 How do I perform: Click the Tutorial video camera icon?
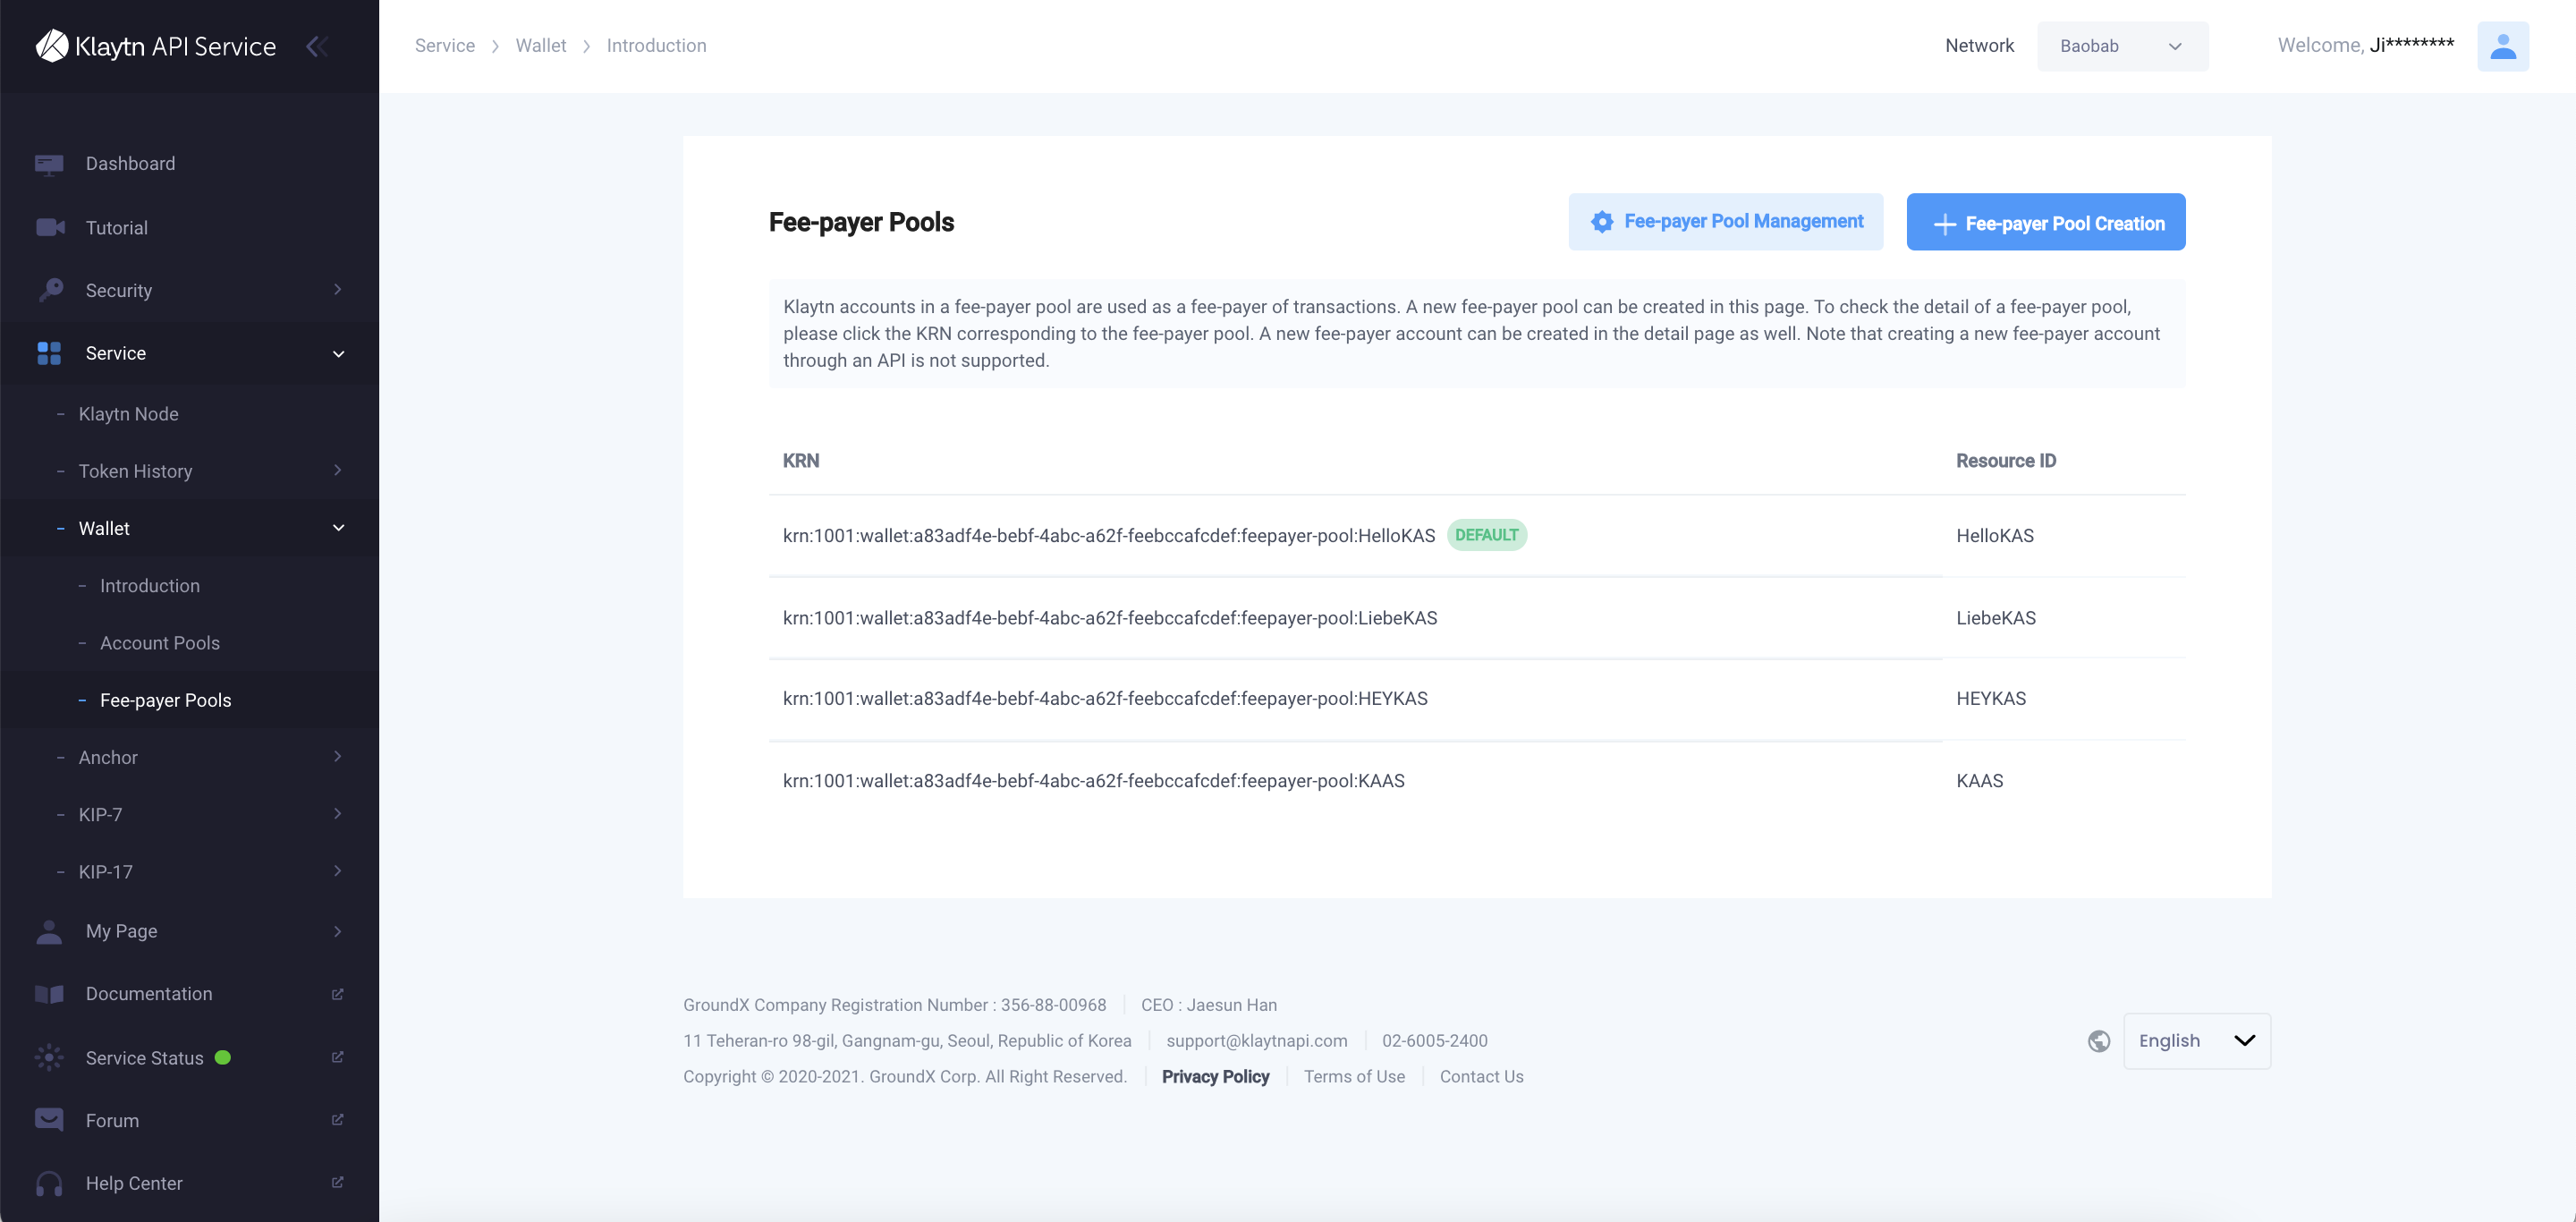pos(50,228)
